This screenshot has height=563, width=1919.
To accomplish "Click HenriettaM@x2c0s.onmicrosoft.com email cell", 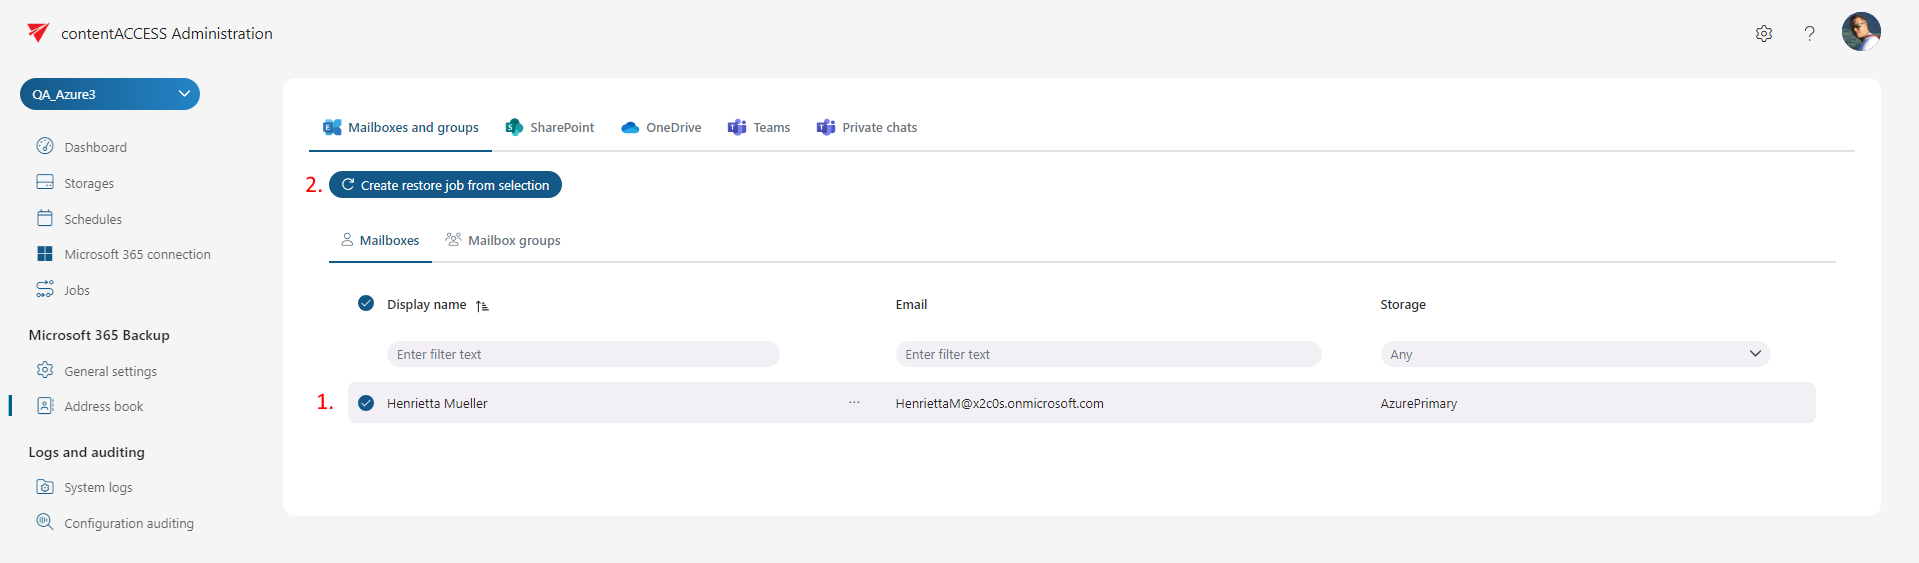I will click(x=999, y=404).
